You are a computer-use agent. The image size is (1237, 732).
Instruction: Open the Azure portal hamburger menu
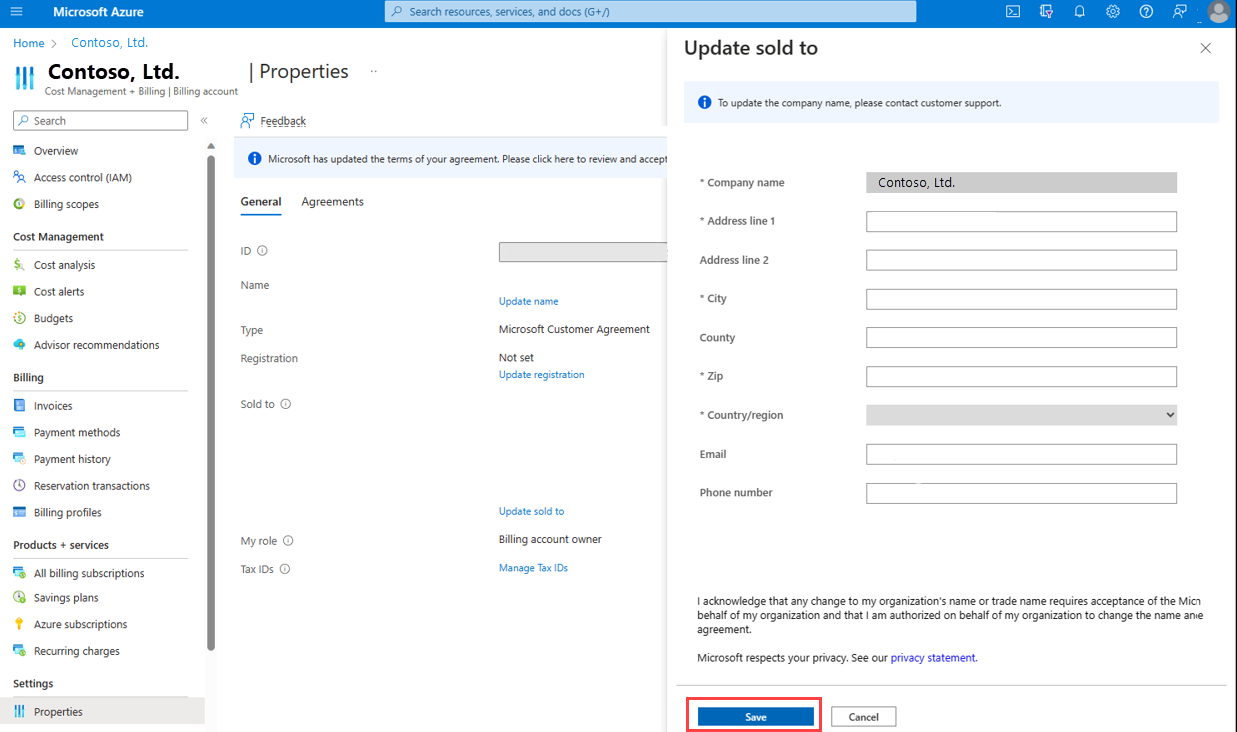(16, 12)
